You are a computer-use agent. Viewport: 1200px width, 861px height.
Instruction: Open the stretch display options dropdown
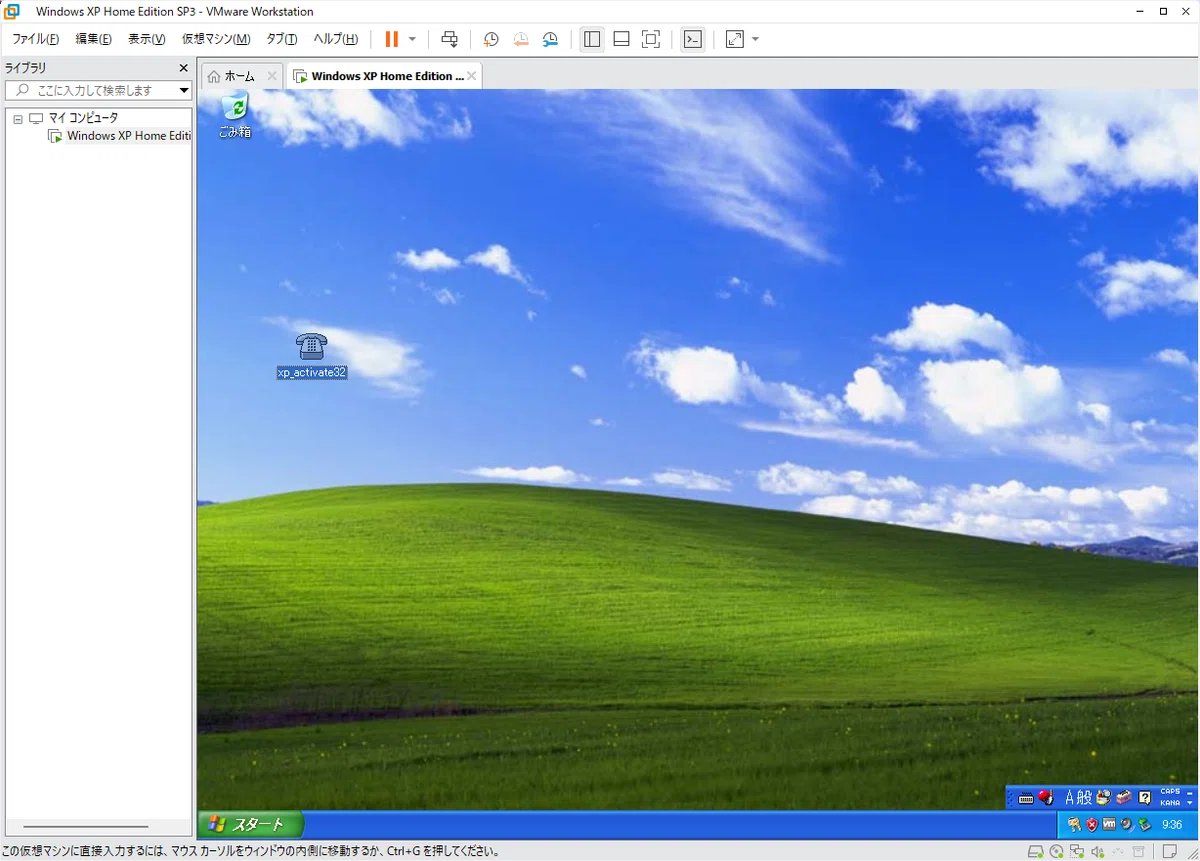tap(755, 39)
